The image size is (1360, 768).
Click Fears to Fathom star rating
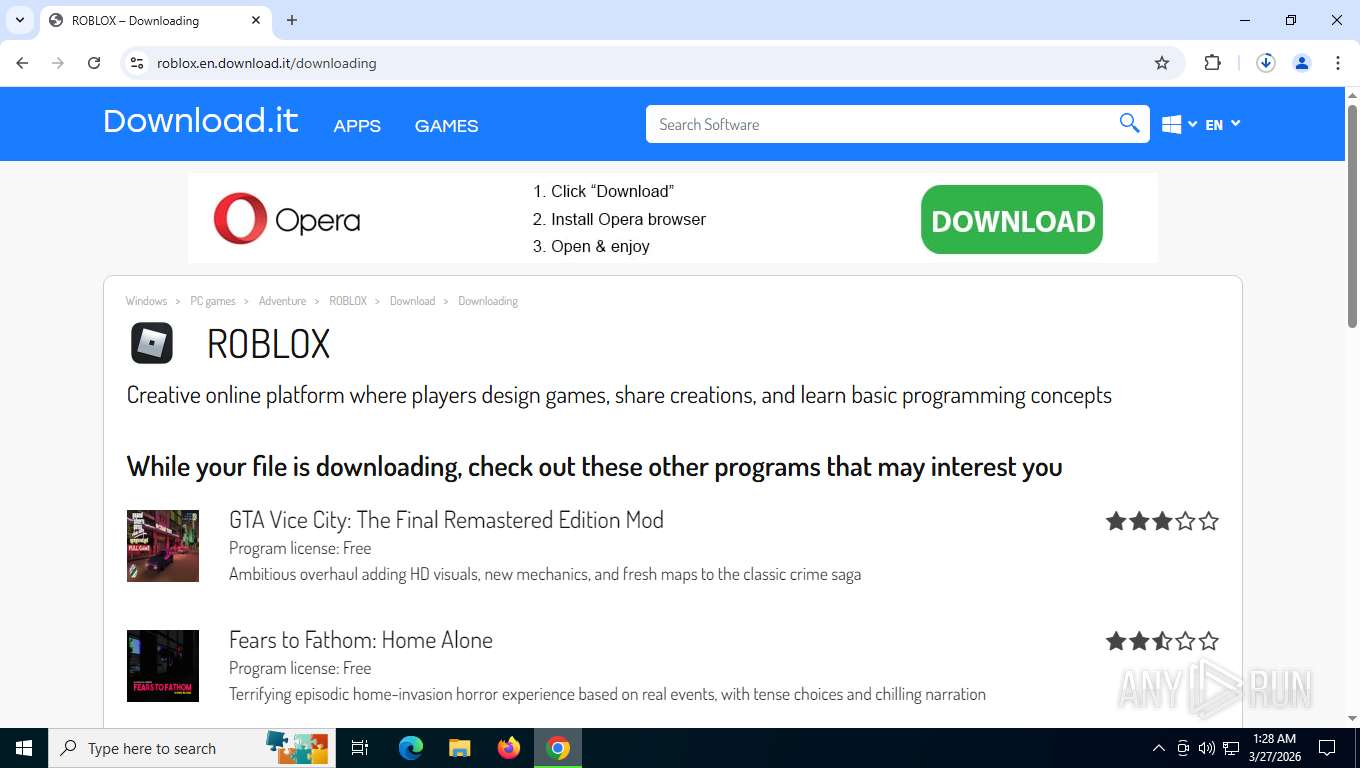(1162, 641)
